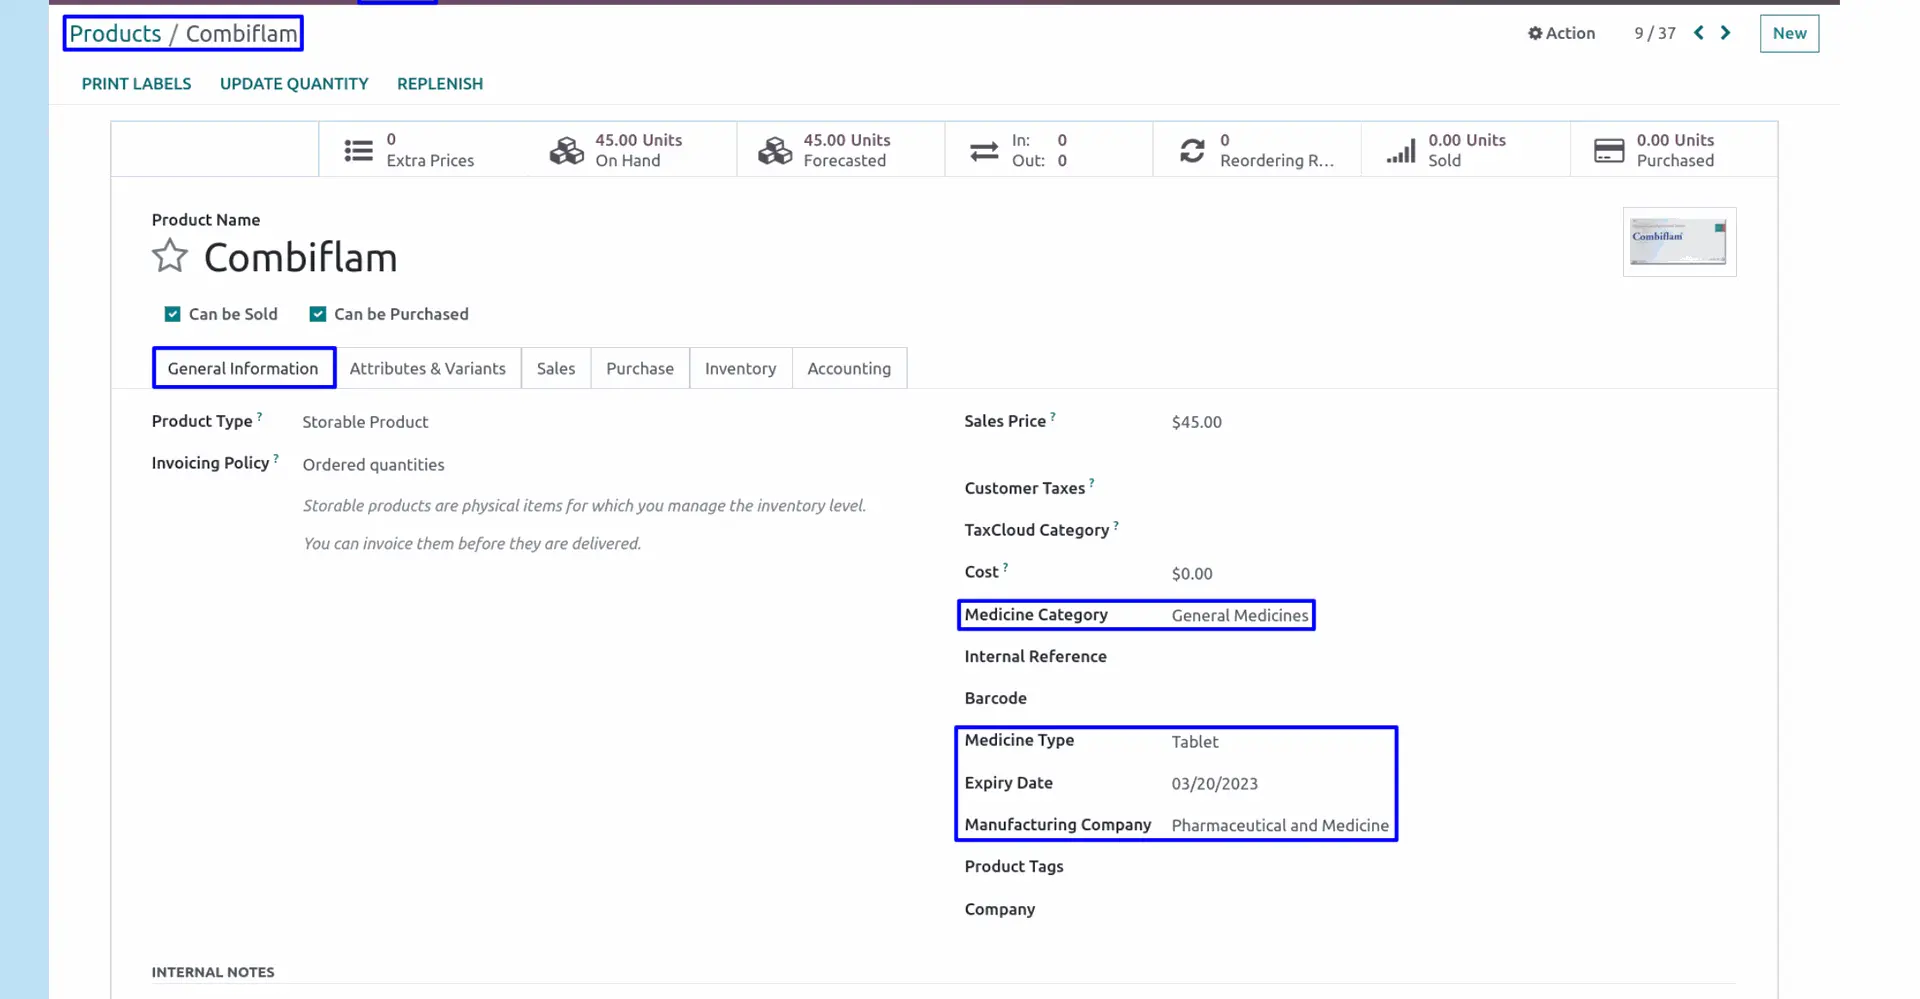Open the 0 Extra Prices stat
The image size is (1920, 999).
pos(424,150)
